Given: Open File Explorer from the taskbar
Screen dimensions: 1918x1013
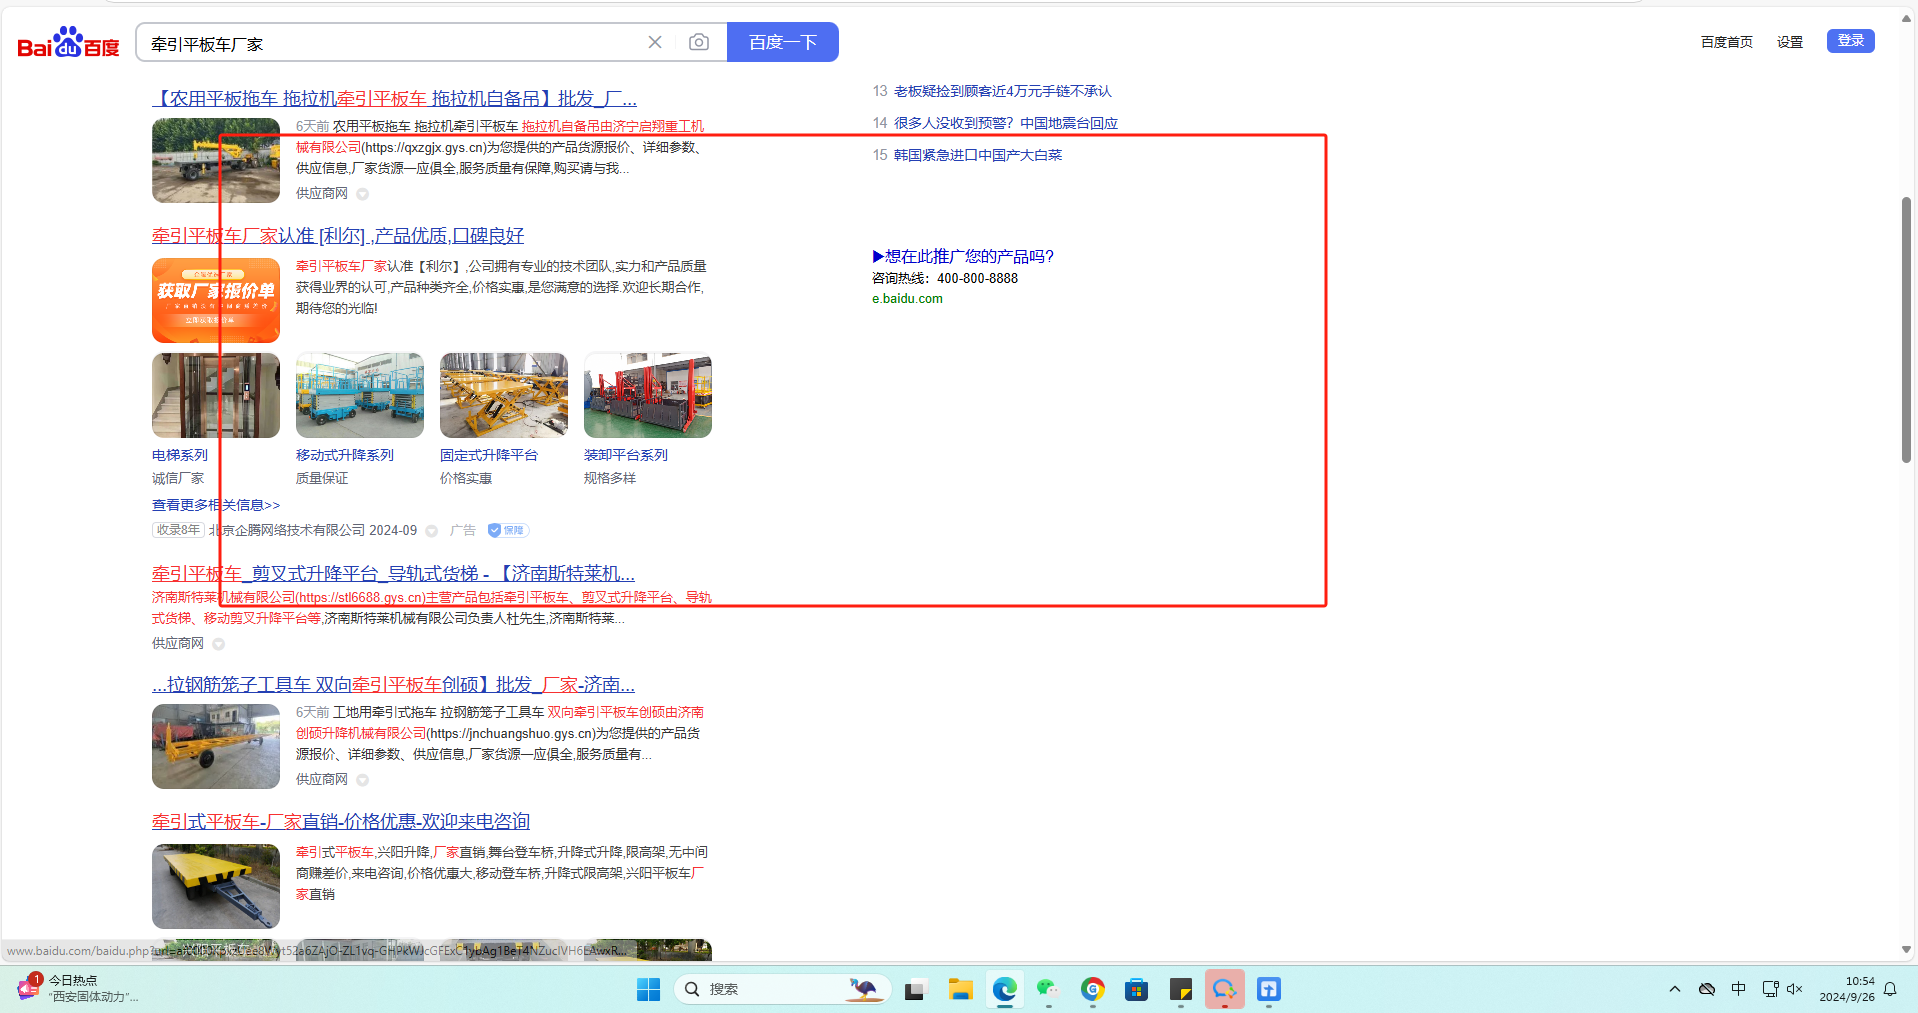Looking at the screenshot, I should coord(961,989).
